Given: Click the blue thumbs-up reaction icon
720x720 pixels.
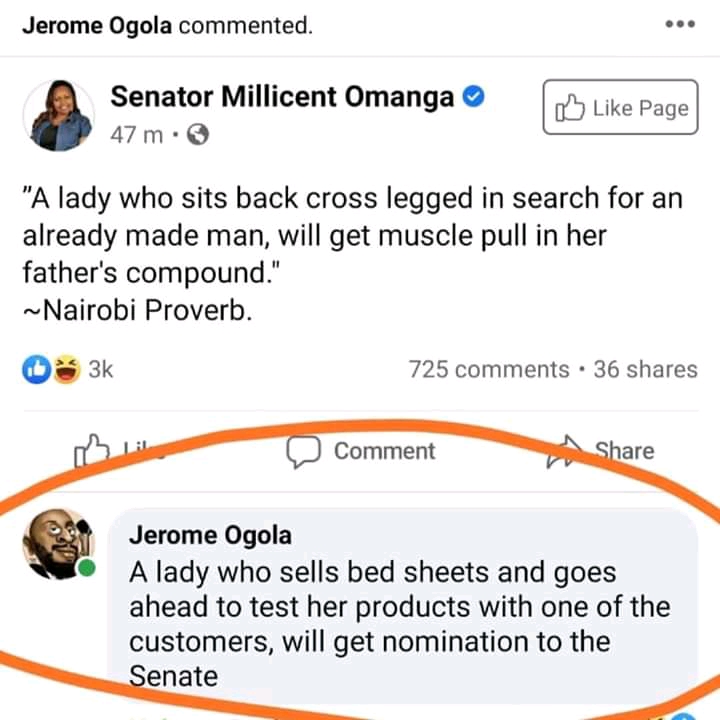Looking at the screenshot, I should click(36, 369).
